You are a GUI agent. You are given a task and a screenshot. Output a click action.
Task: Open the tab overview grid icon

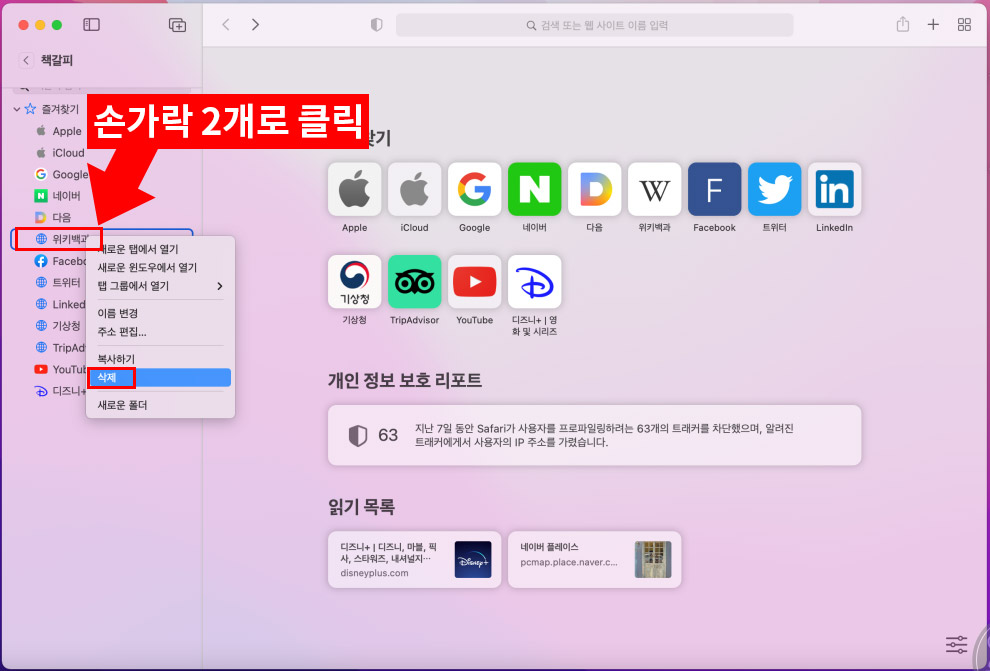964,24
